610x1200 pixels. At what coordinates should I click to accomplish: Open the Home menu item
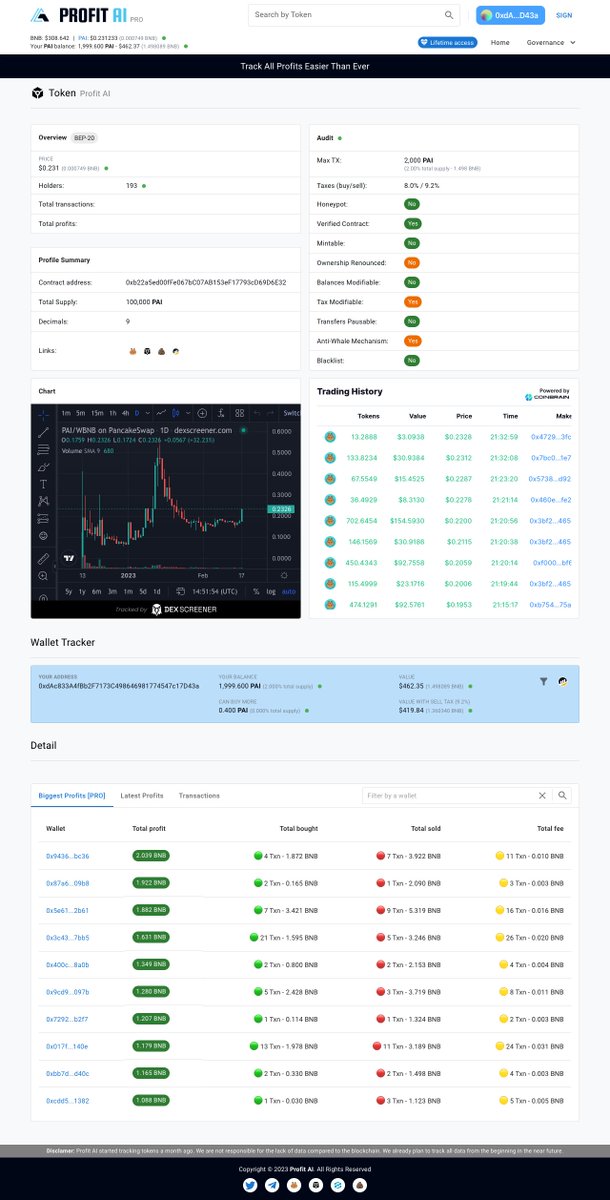pyautogui.click(x=500, y=43)
